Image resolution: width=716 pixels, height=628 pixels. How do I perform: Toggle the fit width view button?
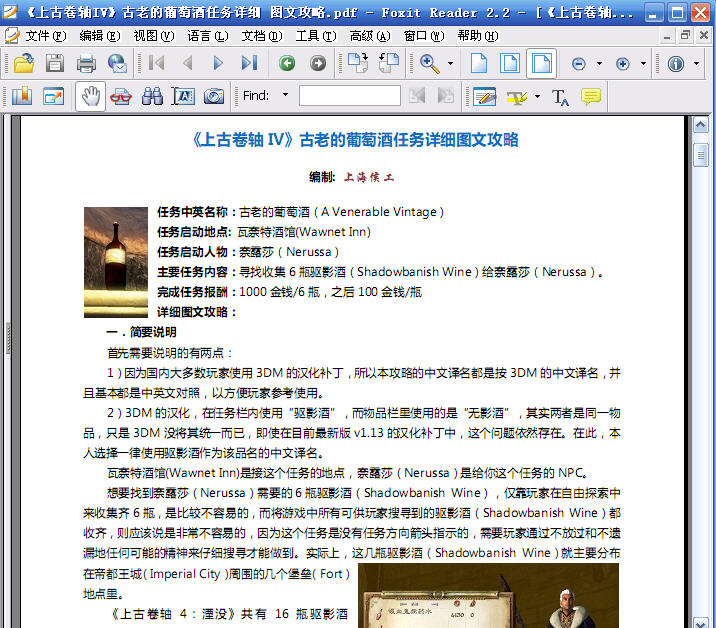pos(541,63)
